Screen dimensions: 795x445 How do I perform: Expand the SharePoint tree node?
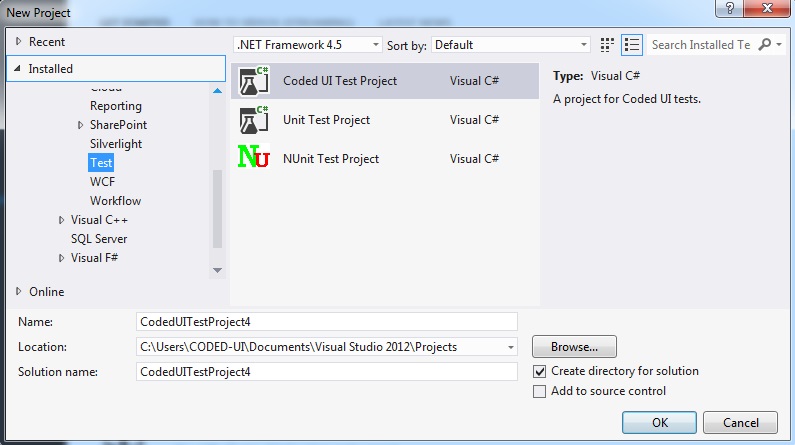click(80, 125)
